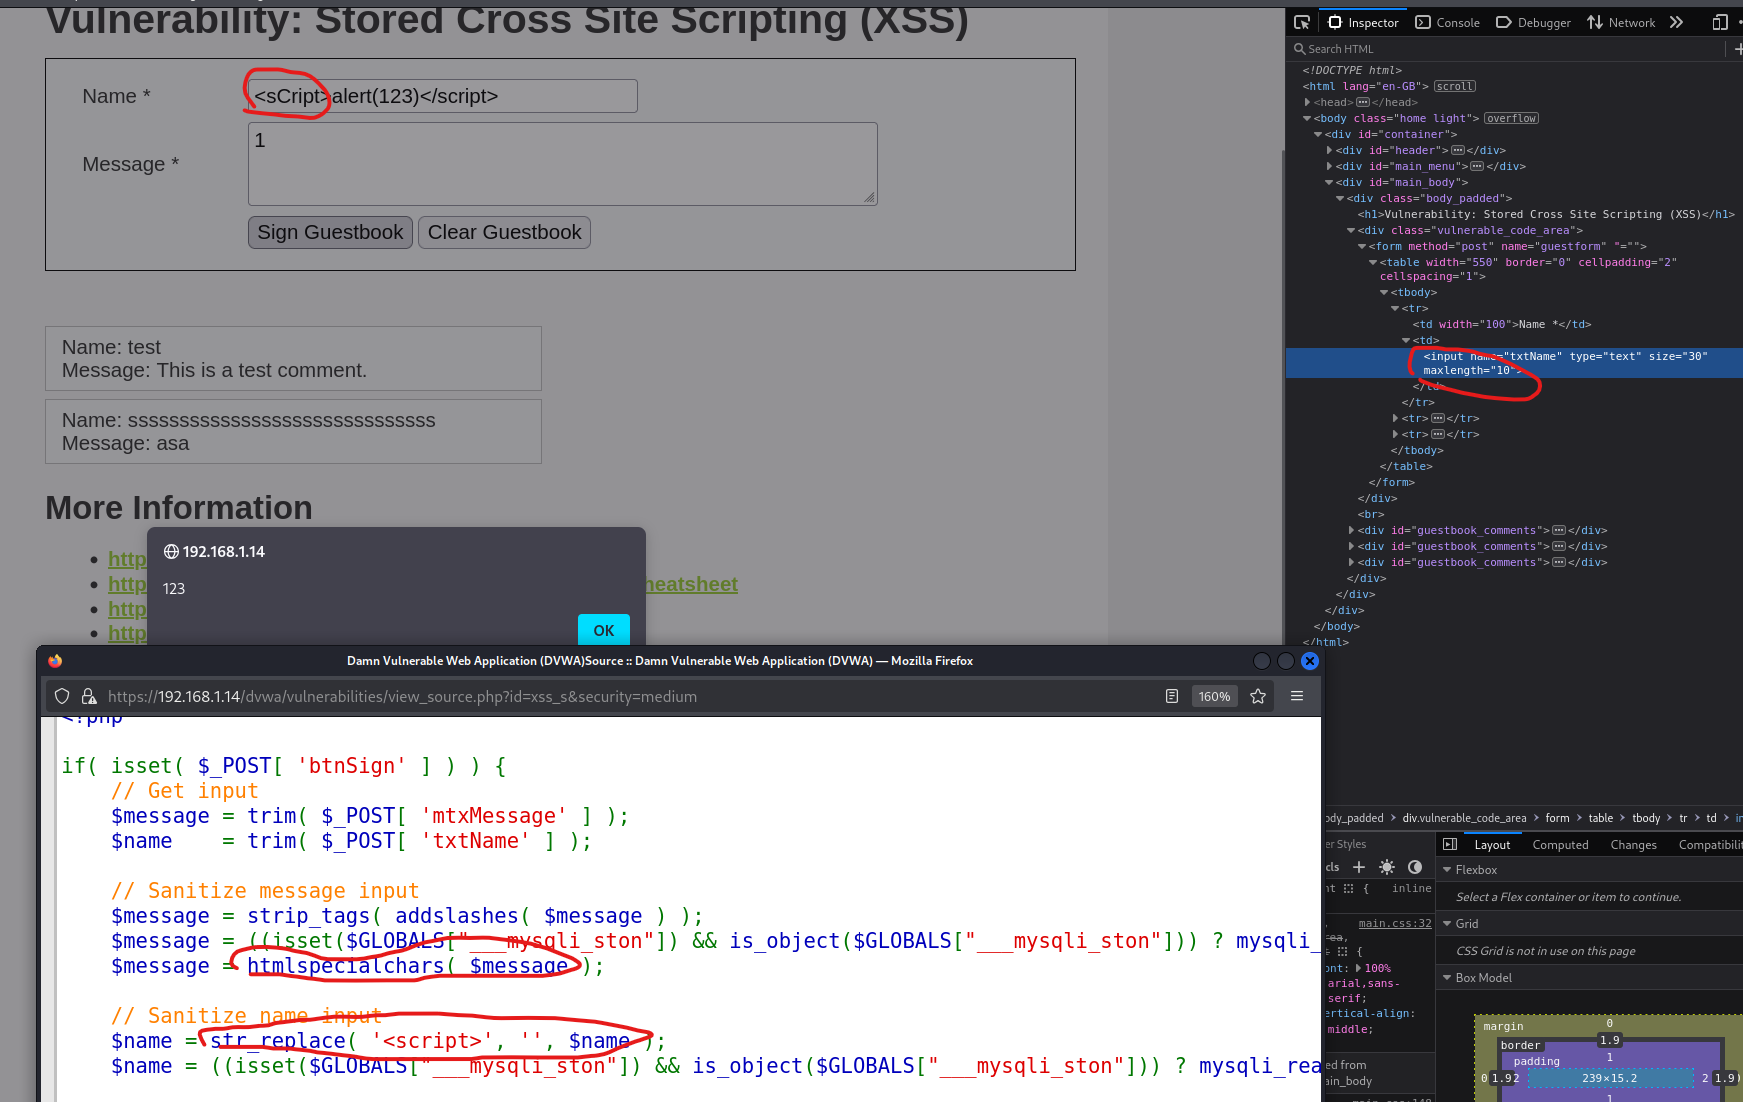Switch to Network tab
Image resolution: width=1743 pixels, height=1102 pixels.
[1621, 22]
